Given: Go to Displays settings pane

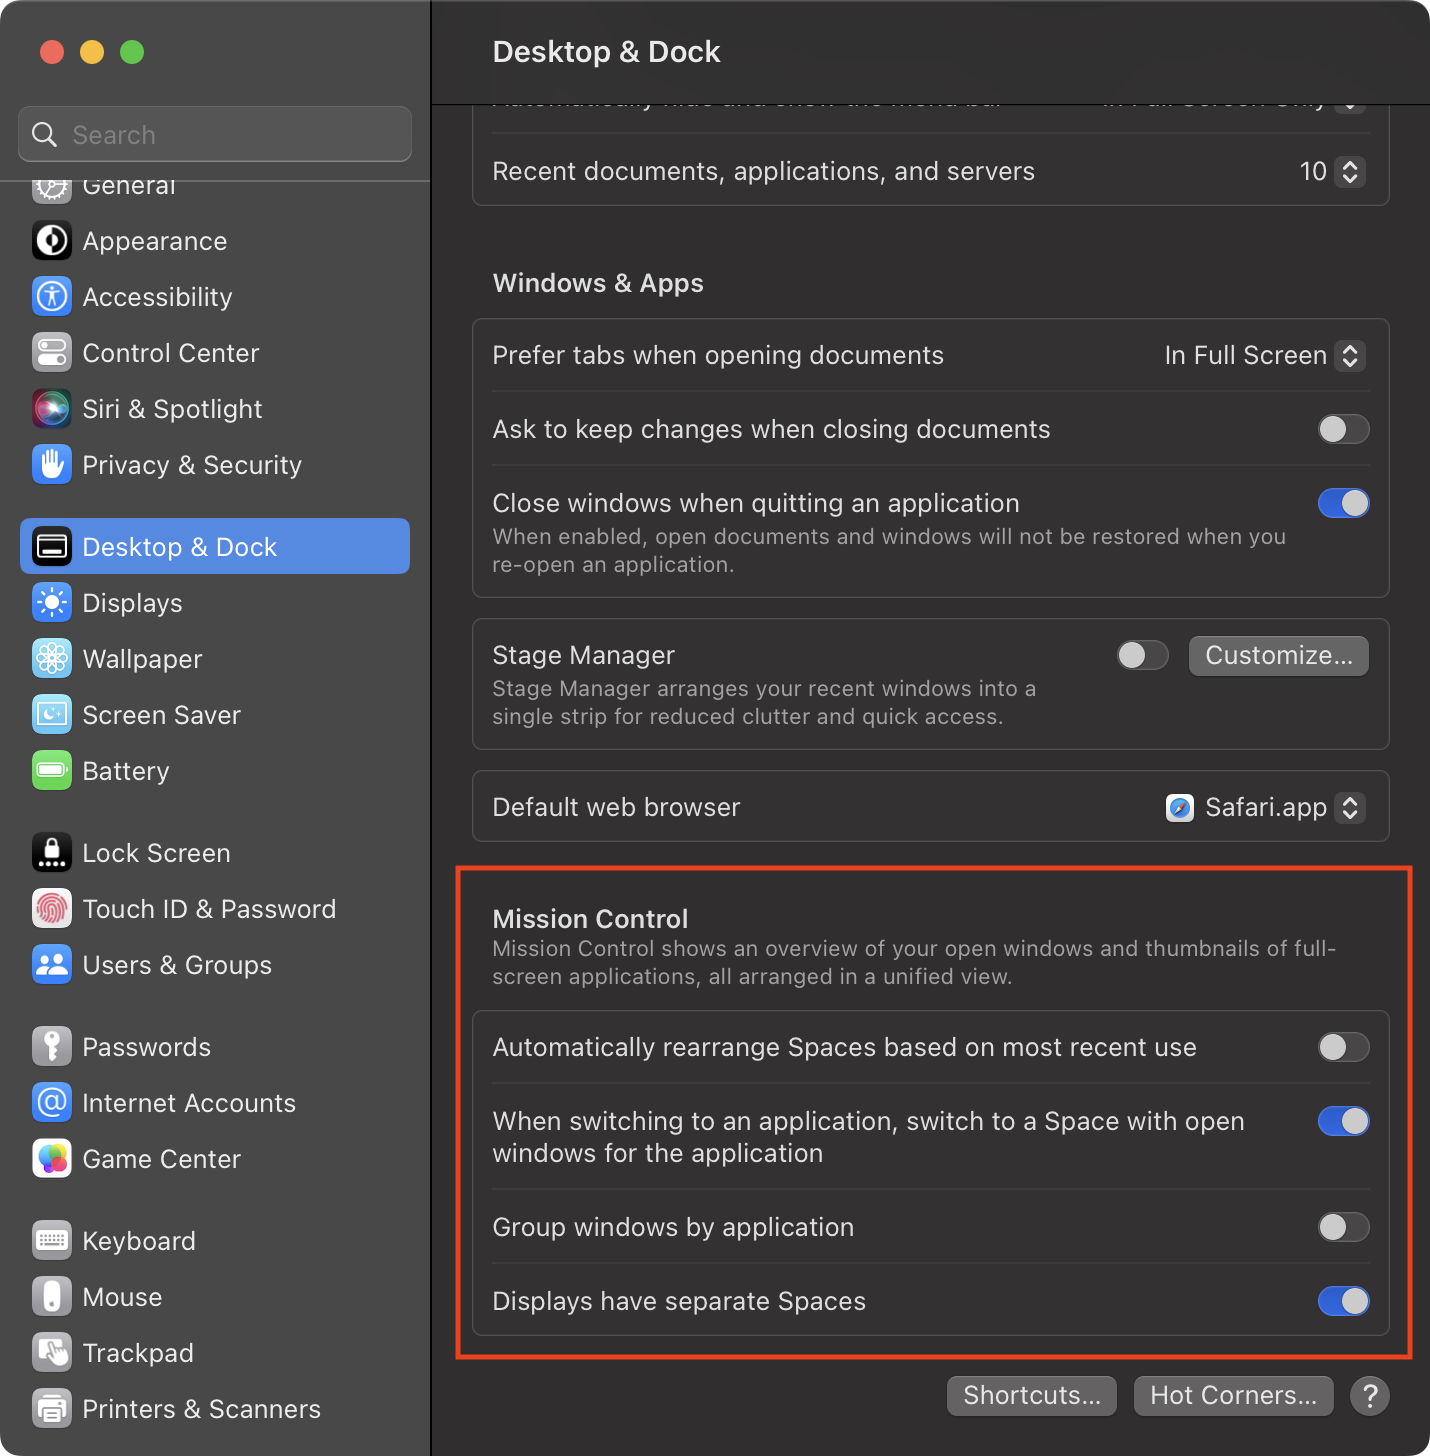Looking at the screenshot, I should (x=132, y=603).
